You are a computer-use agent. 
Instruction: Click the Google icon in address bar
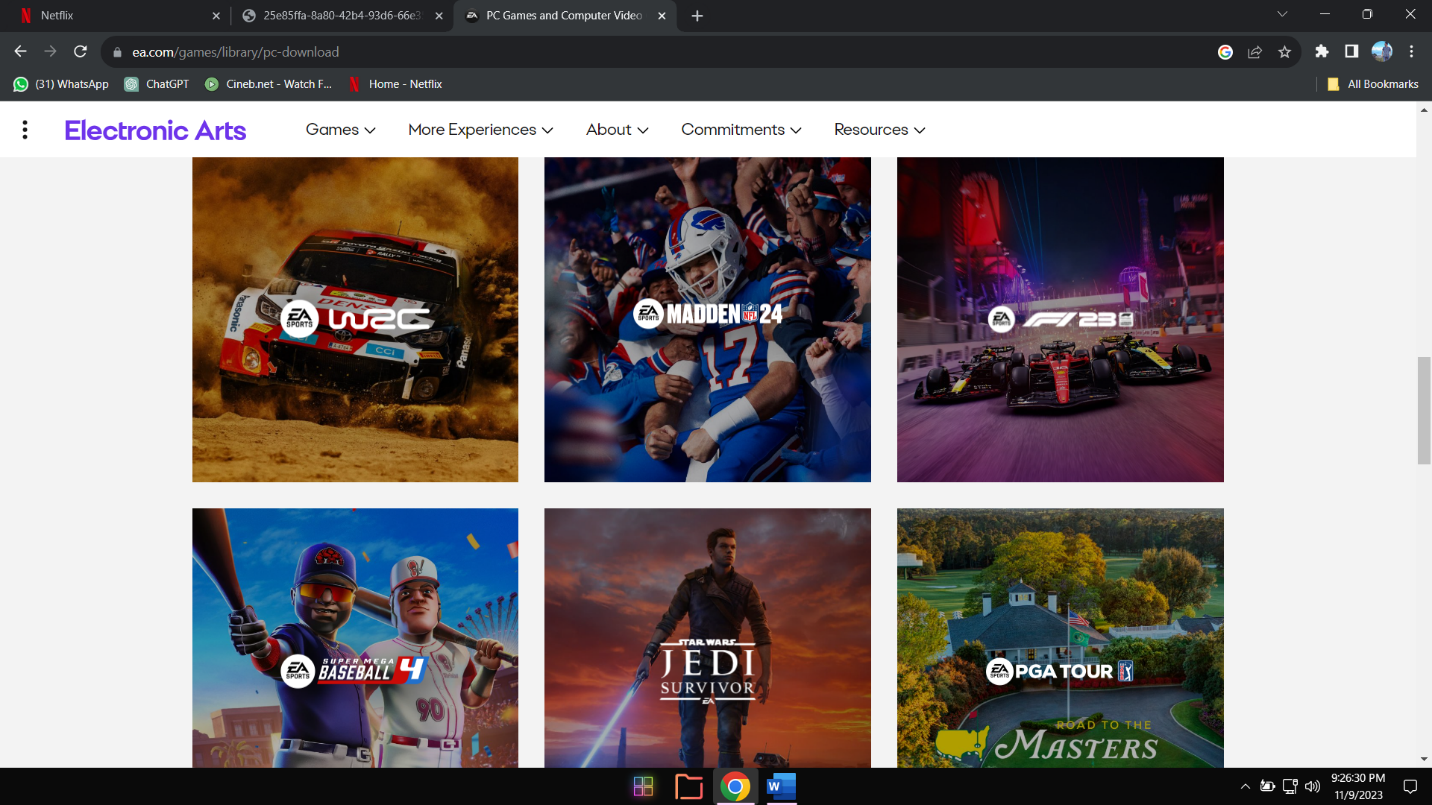(x=1225, y=52)
